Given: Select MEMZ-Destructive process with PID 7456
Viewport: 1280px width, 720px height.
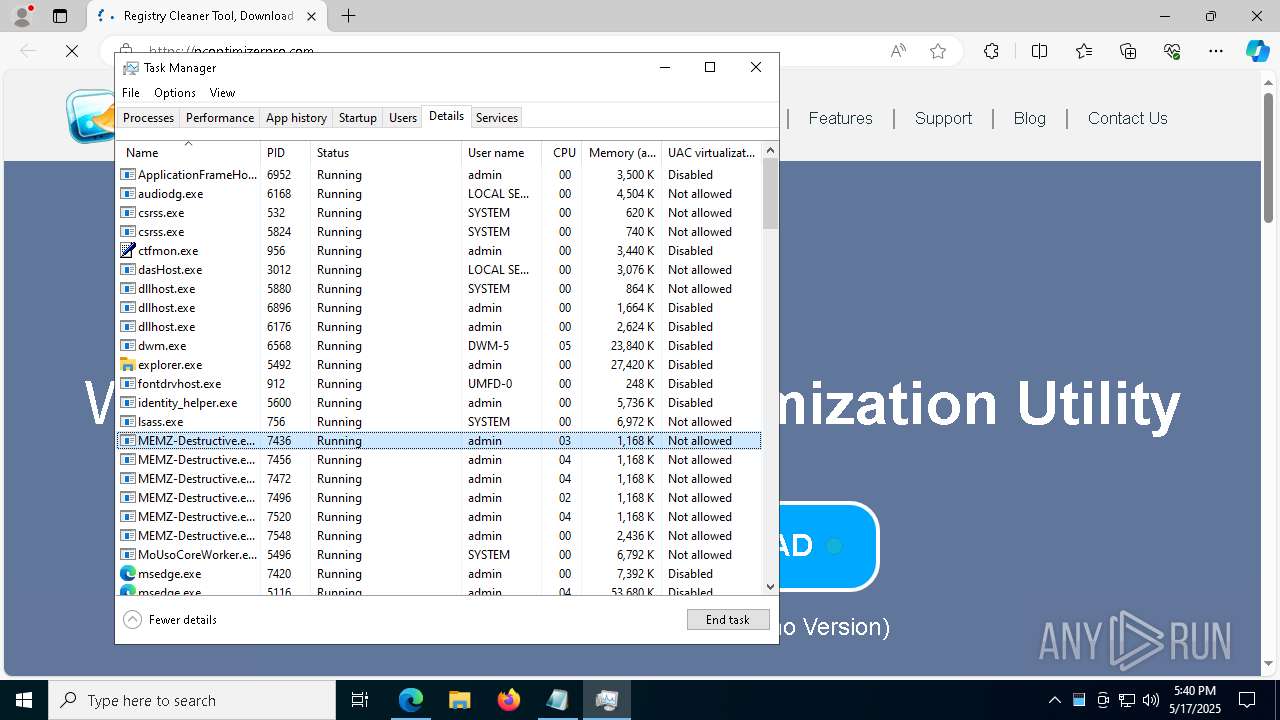Looking at the screenshot, I should point(439,460).
